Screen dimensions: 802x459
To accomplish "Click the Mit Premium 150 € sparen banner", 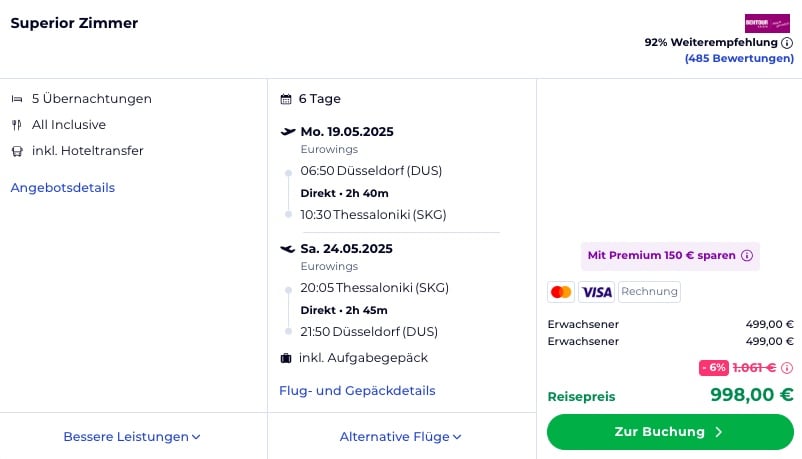I will (670, 256).
